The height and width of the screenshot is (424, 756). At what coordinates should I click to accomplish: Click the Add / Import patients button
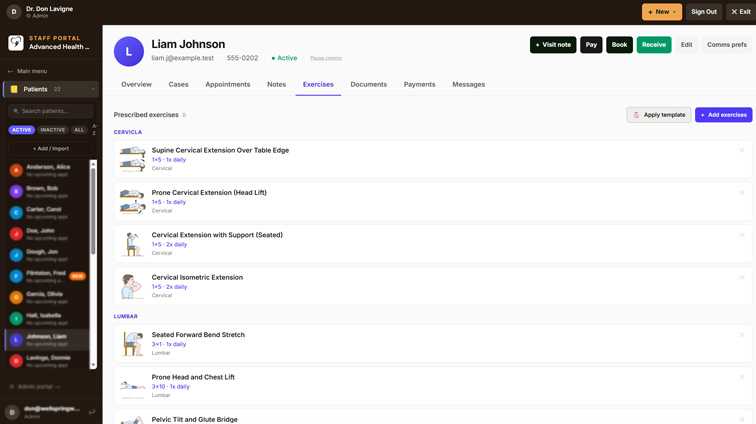51,149
